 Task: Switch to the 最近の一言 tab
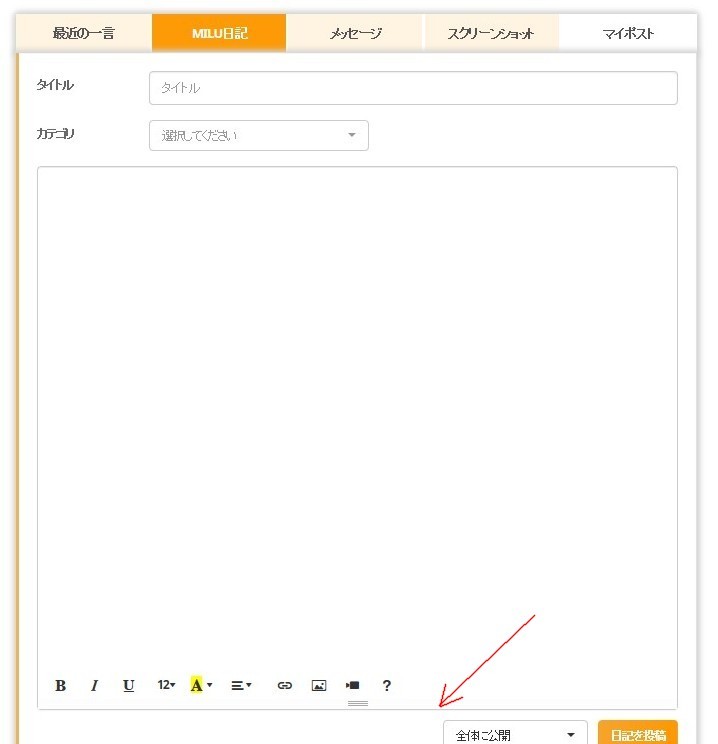point(84,34)
